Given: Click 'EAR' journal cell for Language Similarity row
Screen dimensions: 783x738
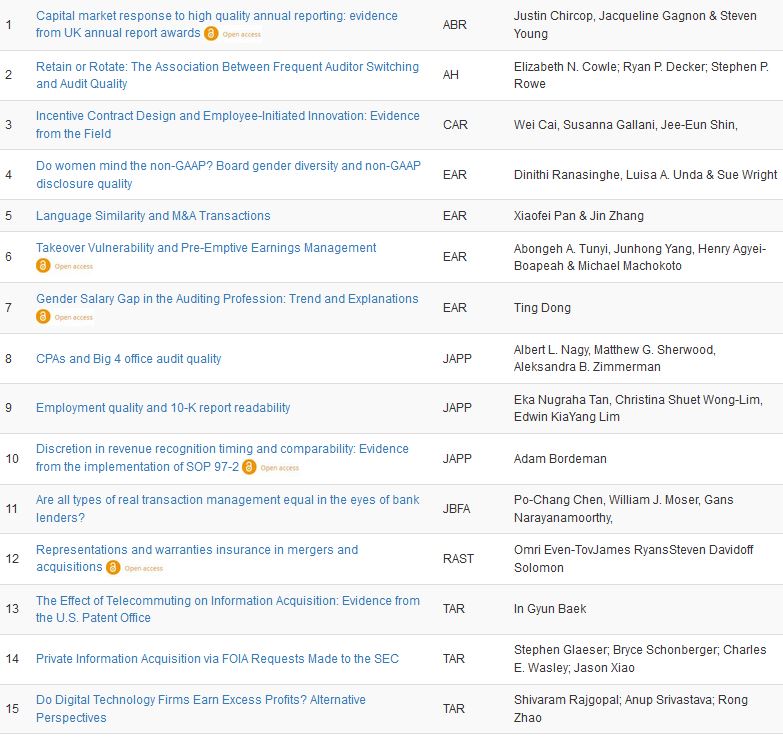Looking at the screenshot, I should tap(454, 216).
